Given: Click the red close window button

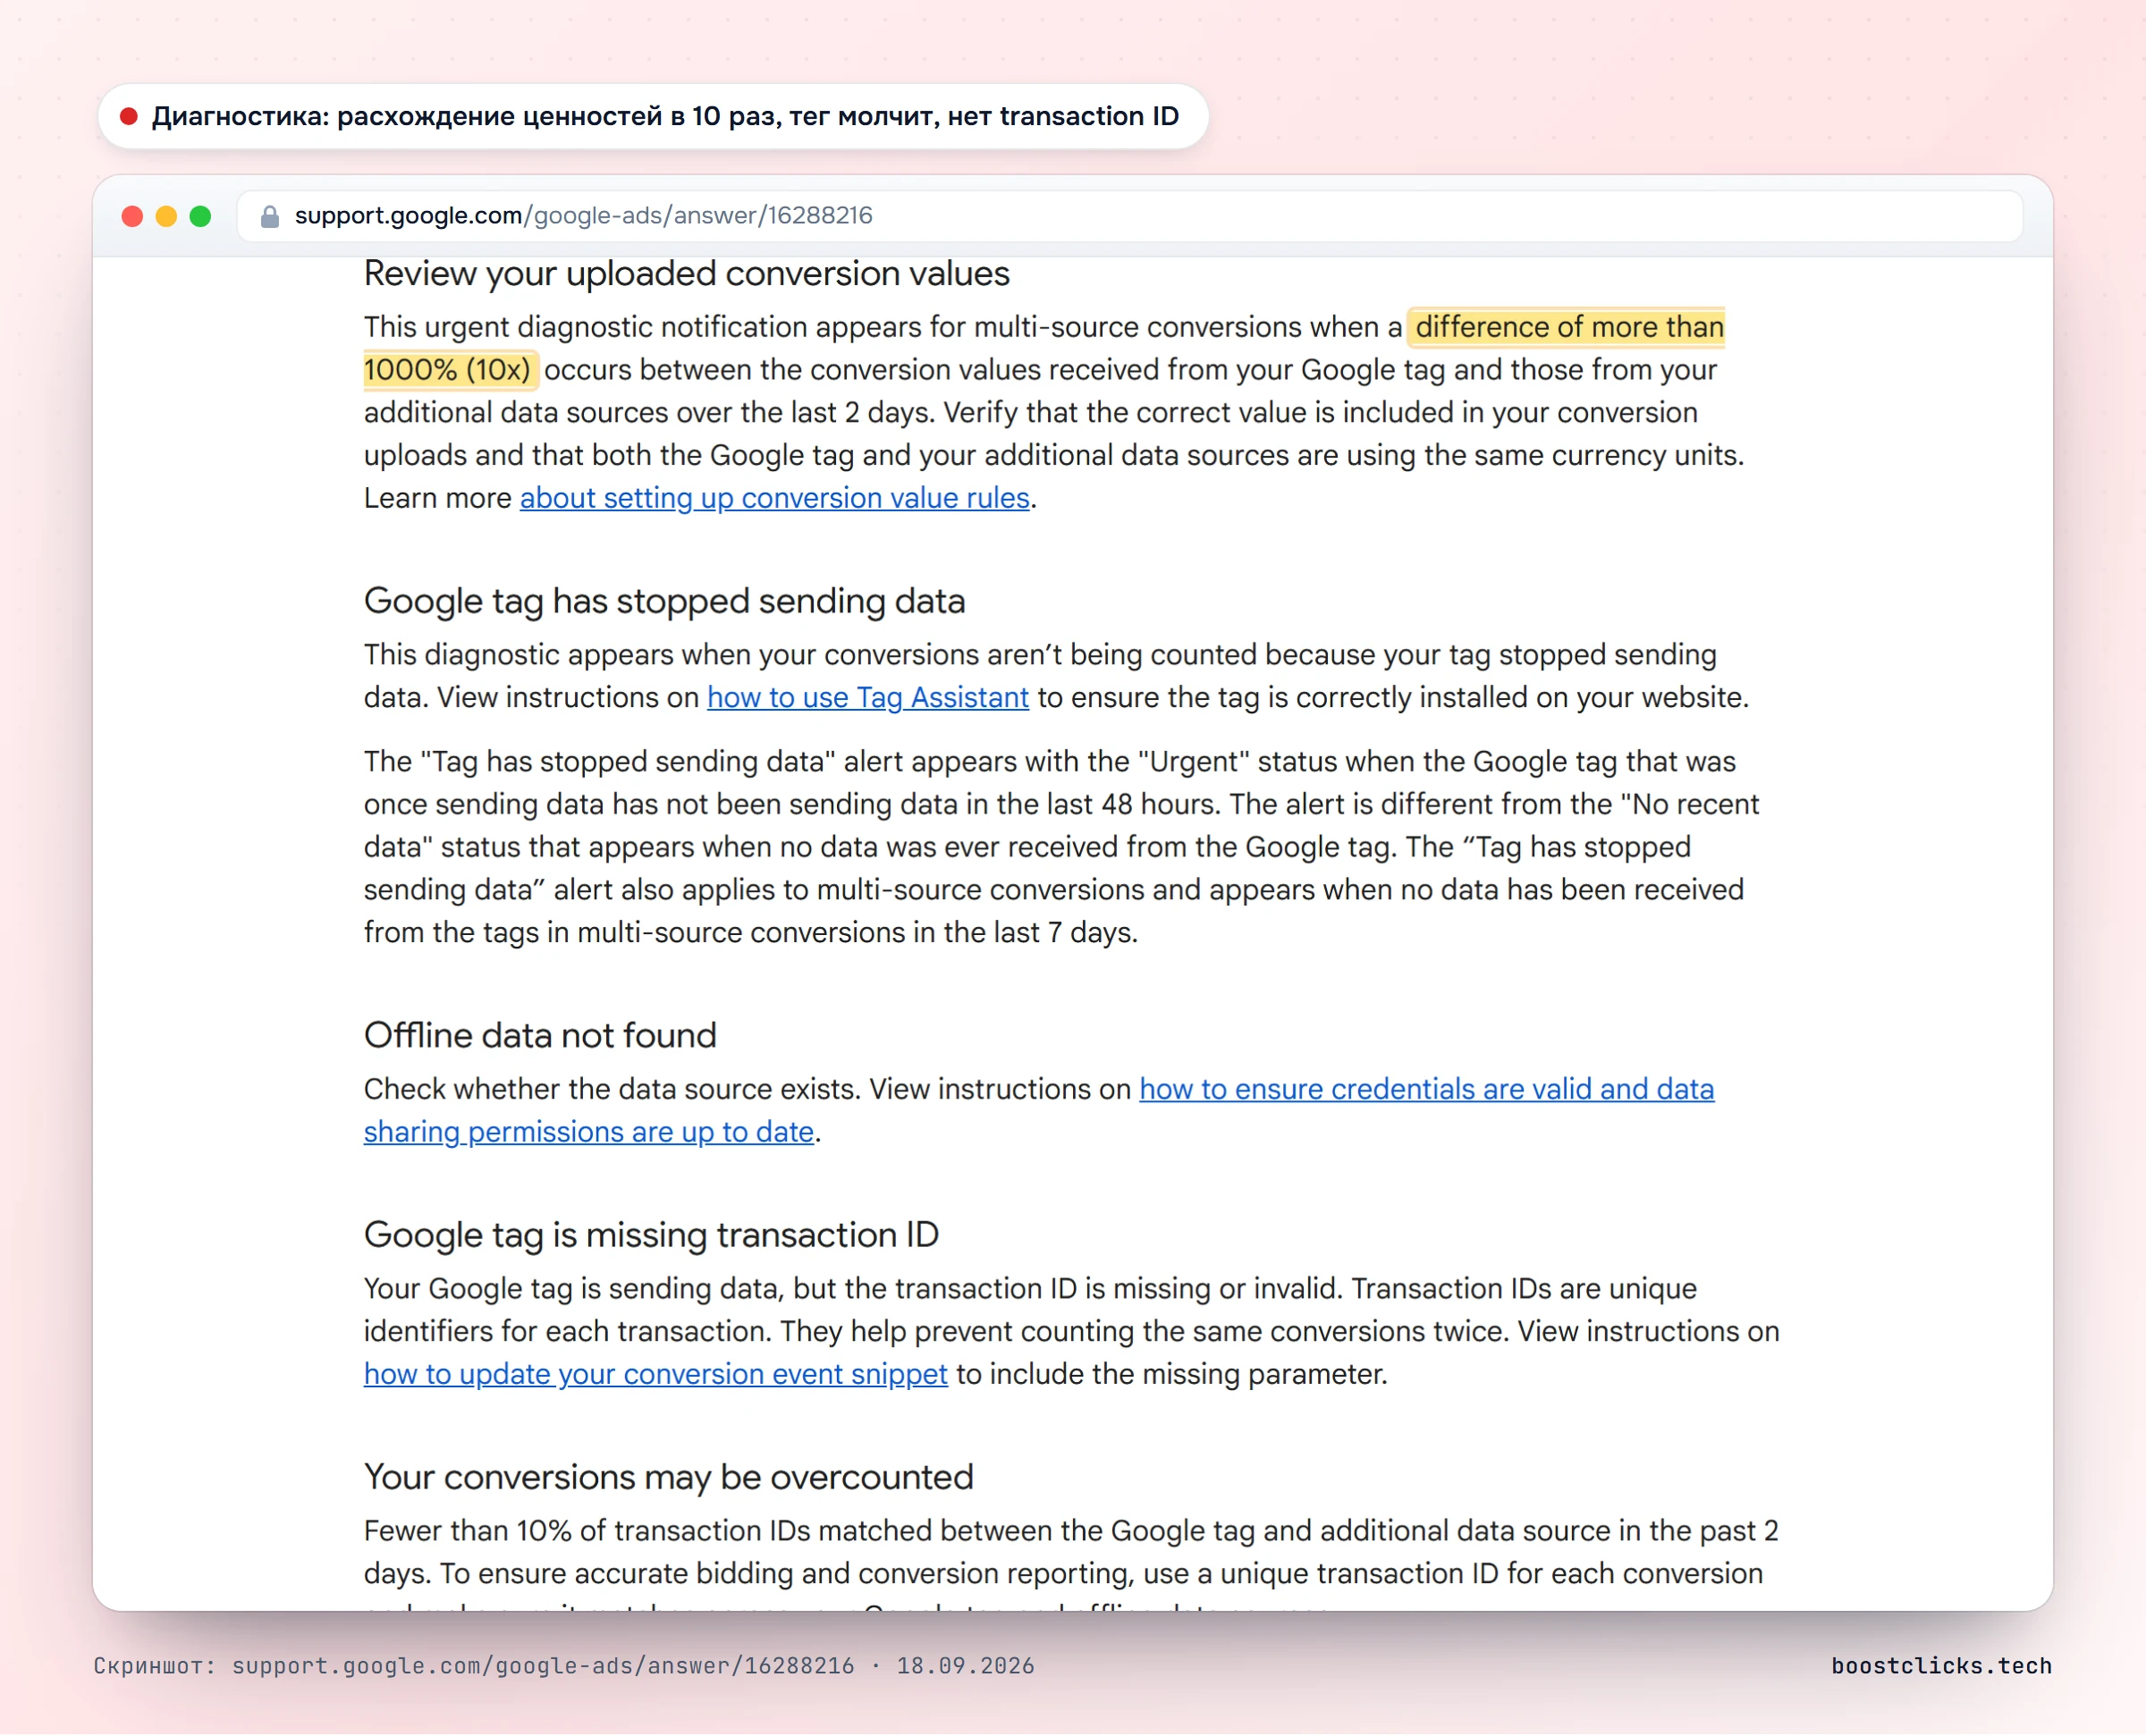Looking at the screenshot, I should (132, 216).
